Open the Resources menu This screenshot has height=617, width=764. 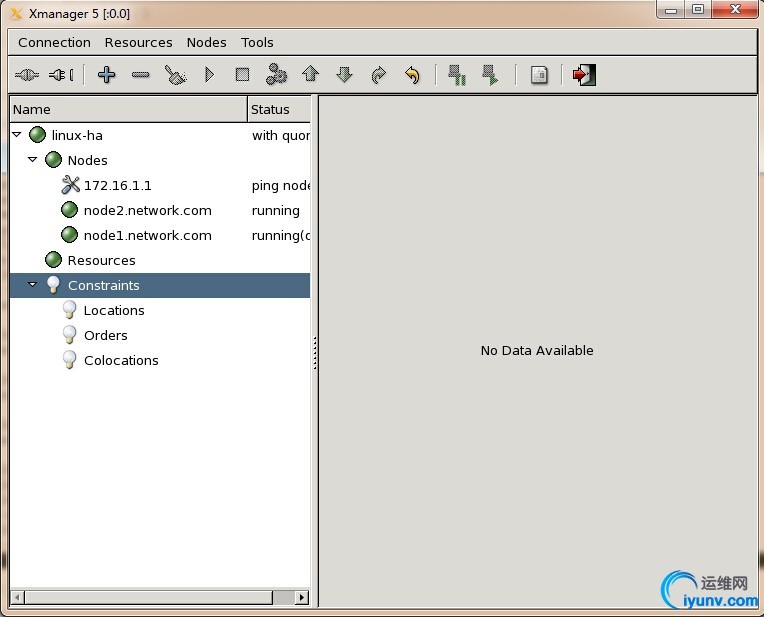(138, 42)
